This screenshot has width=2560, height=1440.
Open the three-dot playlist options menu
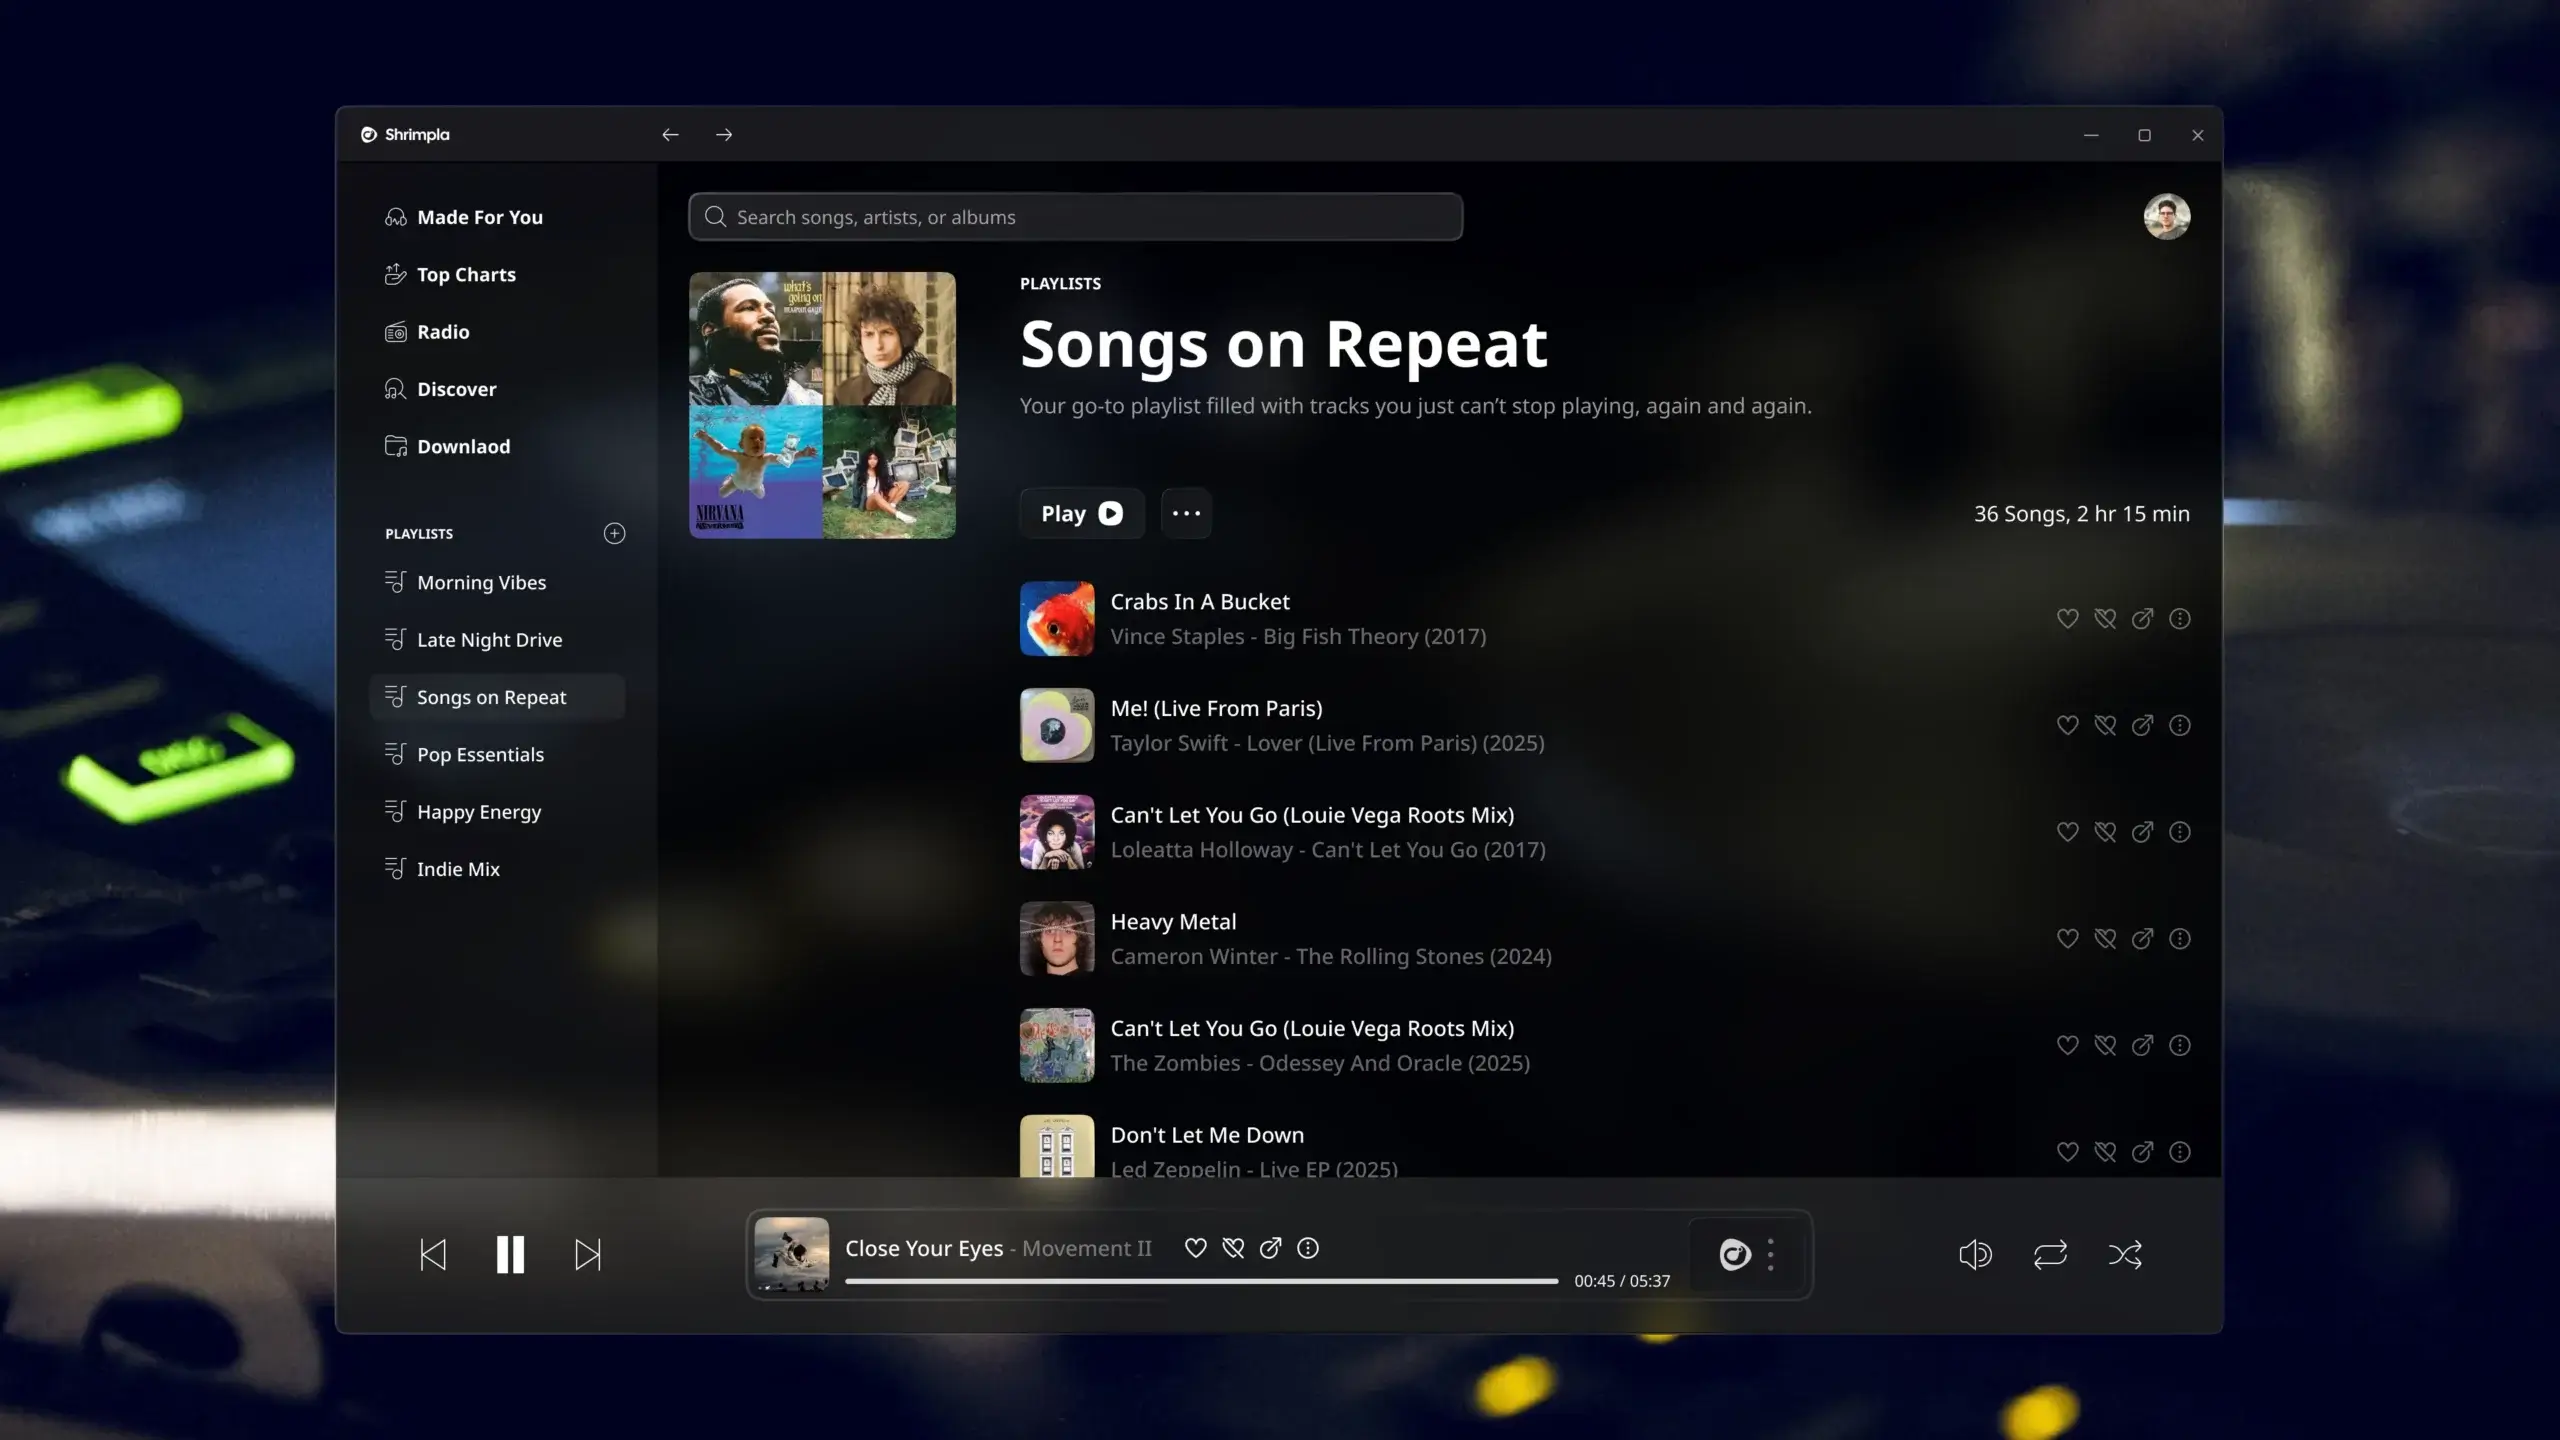[x=1186, y=513]
